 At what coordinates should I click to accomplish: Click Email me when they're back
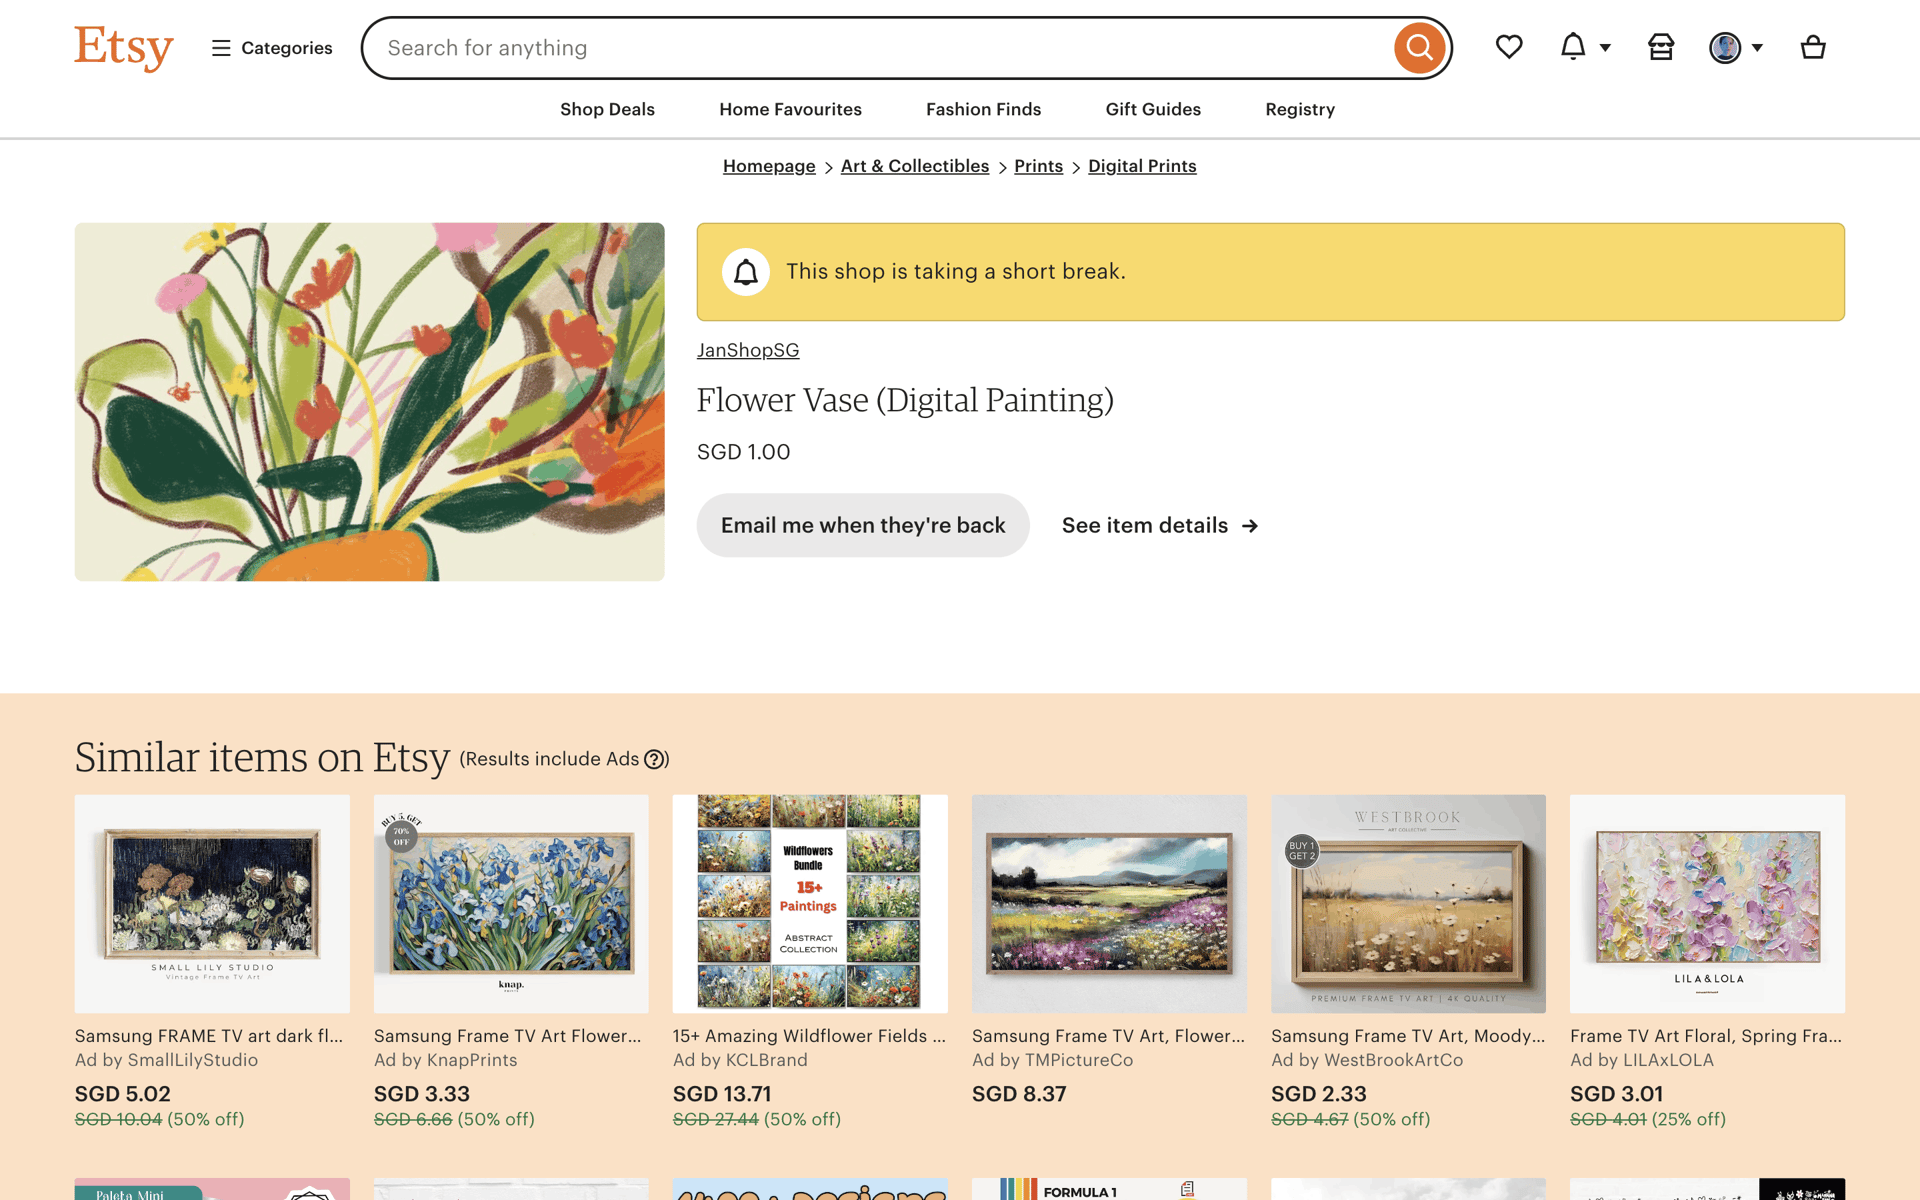(x=863, y=525)
